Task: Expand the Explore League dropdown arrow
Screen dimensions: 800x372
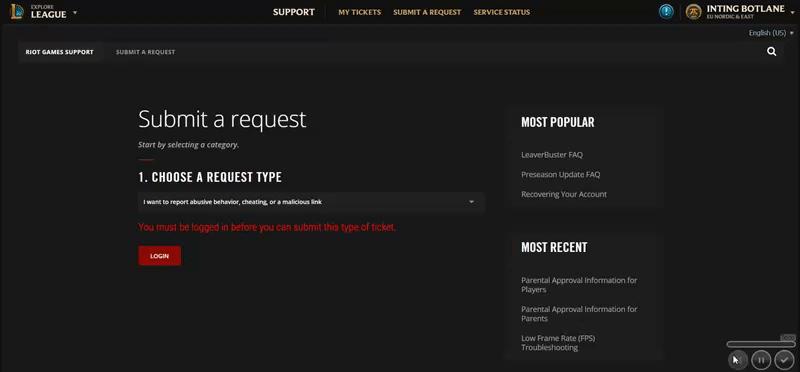Action: pyautogui.click(x=75, y=12)
